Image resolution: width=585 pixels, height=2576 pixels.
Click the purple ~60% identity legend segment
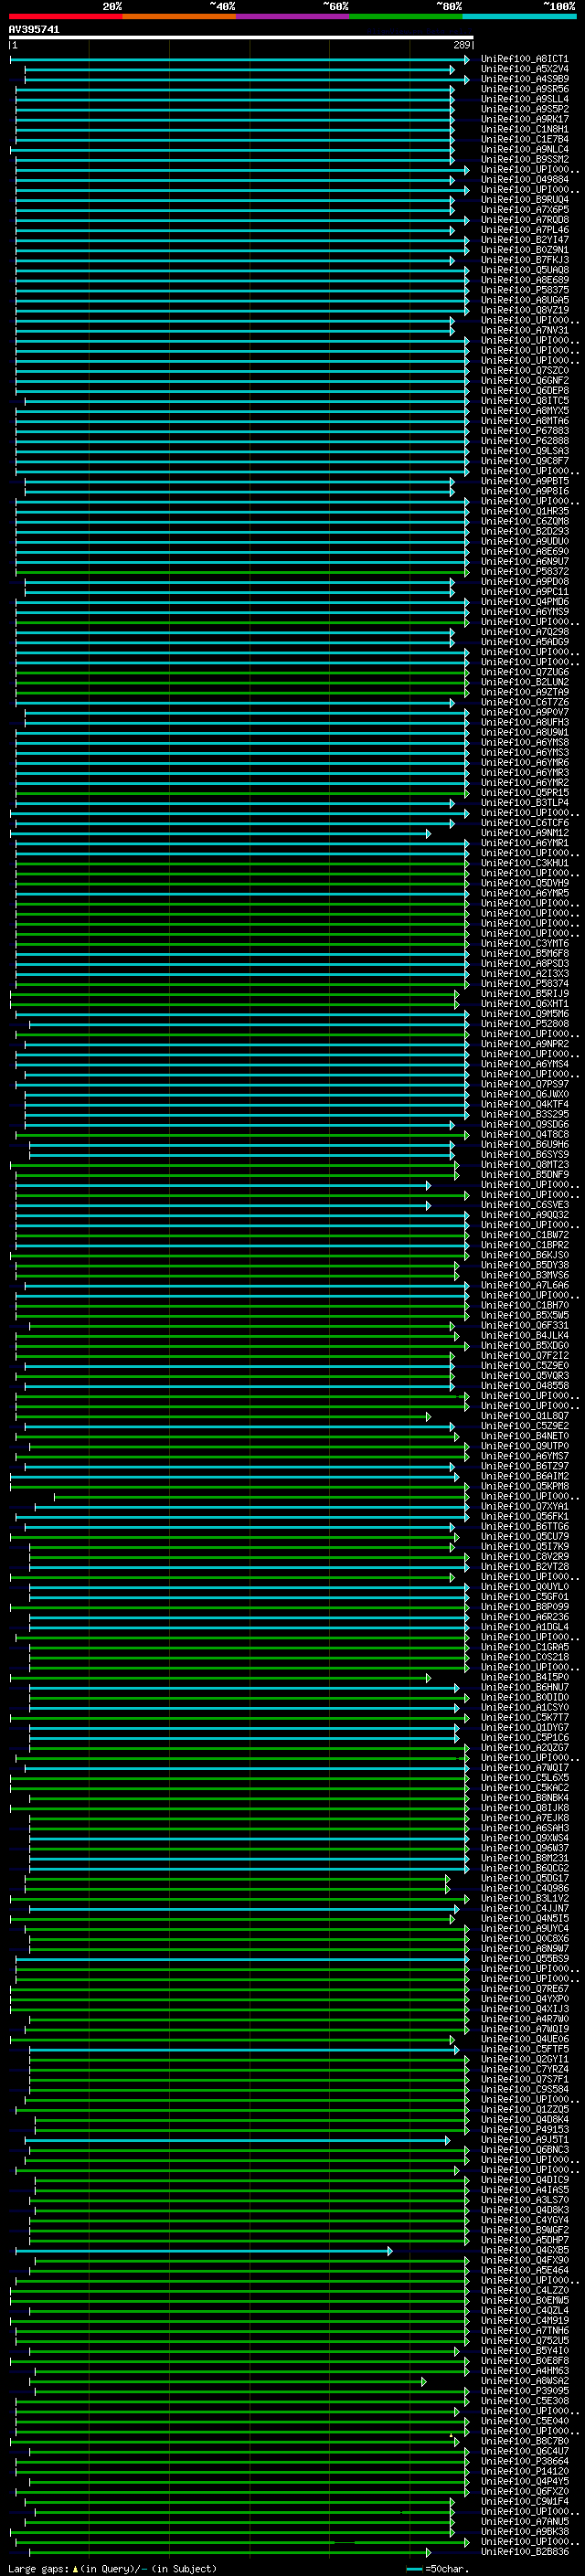292,16
